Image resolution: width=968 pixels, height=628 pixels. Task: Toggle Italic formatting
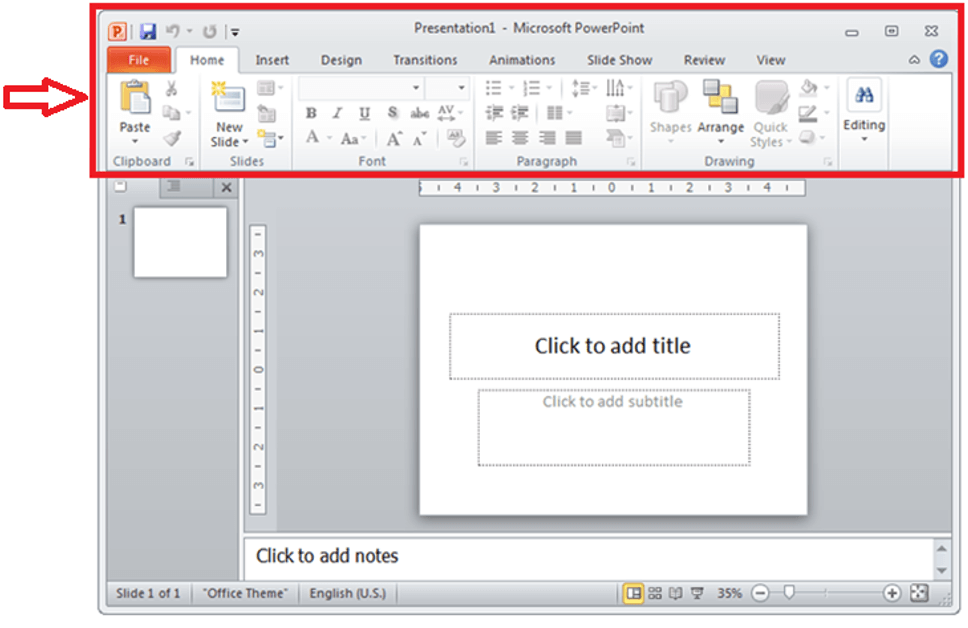(337, 113)
